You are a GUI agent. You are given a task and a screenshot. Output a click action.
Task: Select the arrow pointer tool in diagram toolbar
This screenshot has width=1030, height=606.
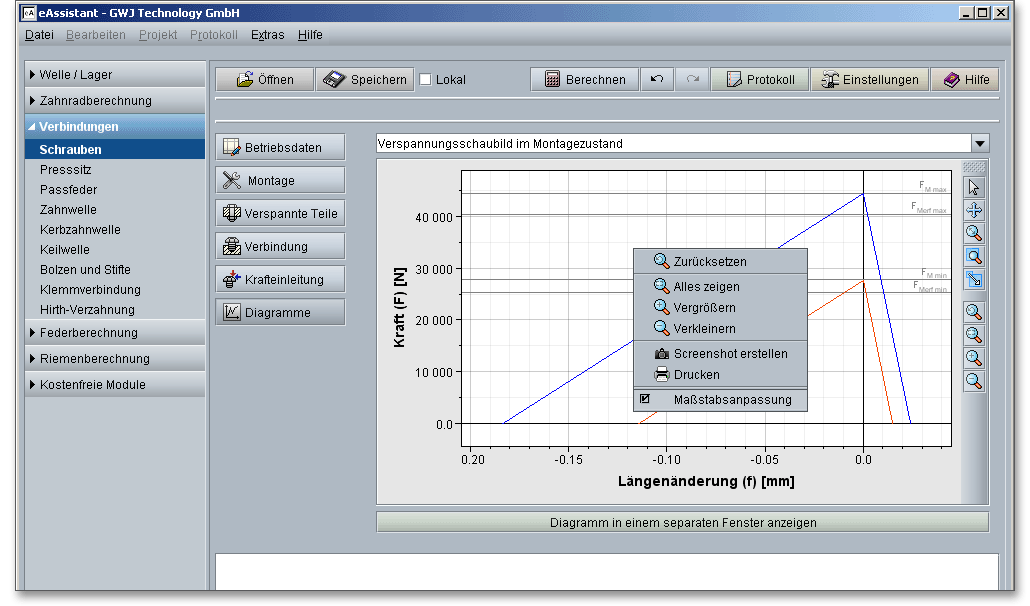tap(974, 187)
